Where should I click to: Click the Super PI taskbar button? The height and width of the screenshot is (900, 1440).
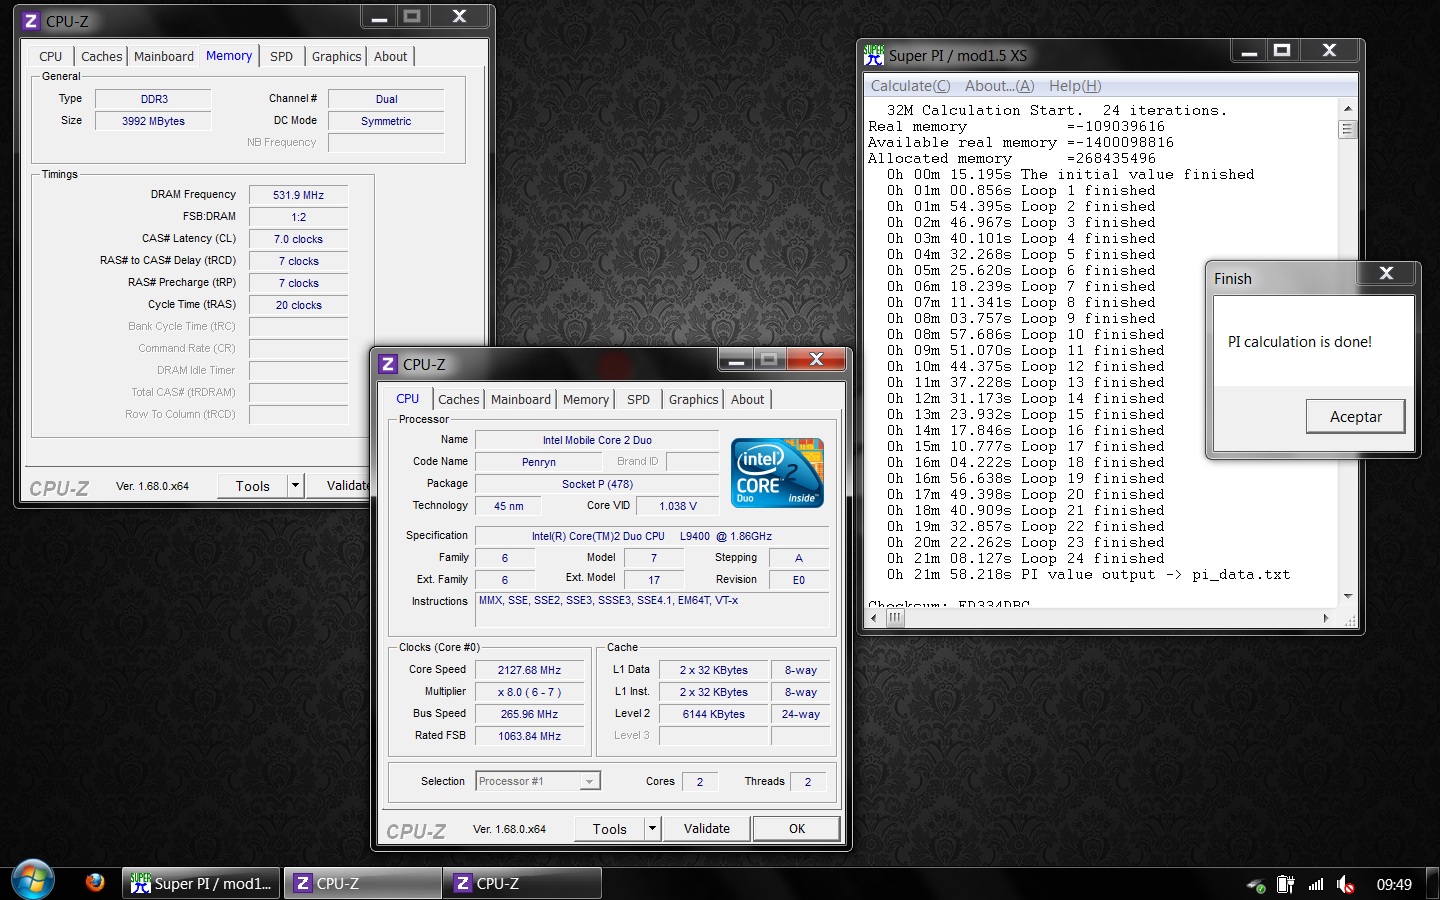point(202,884)
